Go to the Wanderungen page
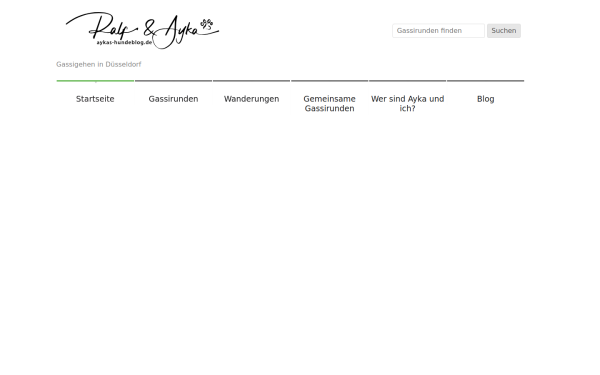 (251, 99)
